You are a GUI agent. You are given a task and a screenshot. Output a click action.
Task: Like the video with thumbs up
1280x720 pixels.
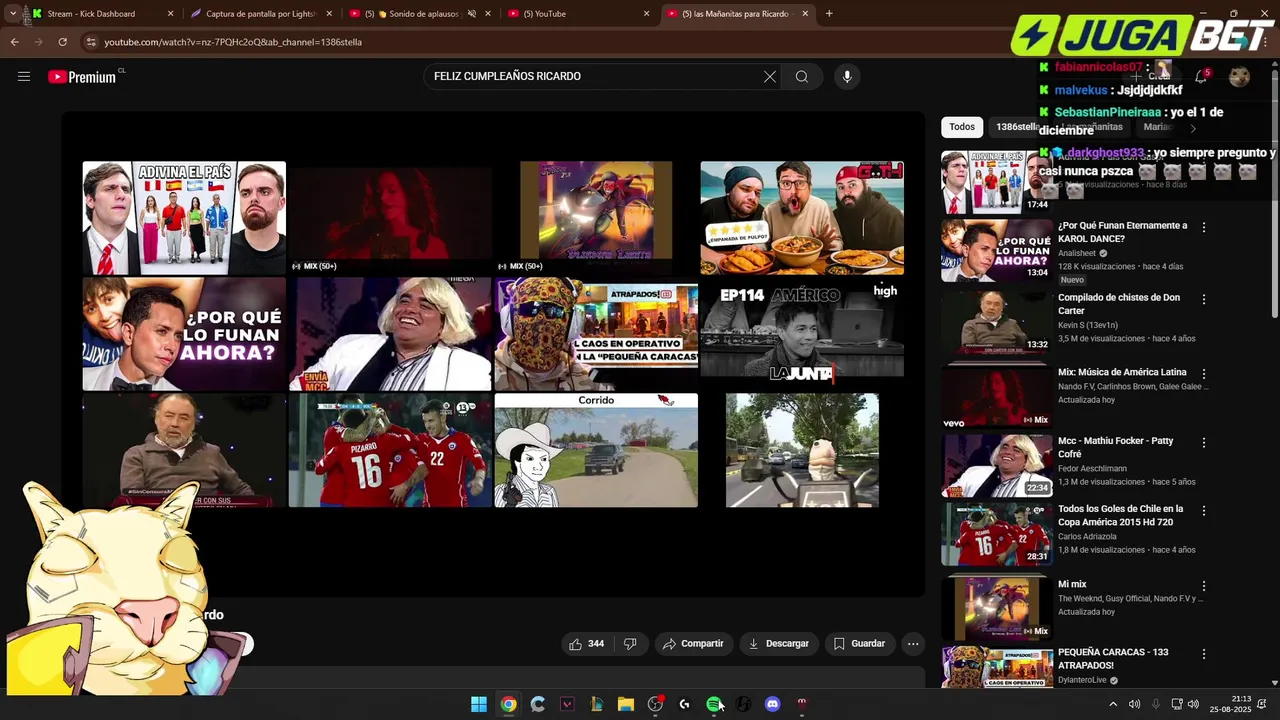pos(576,644)
